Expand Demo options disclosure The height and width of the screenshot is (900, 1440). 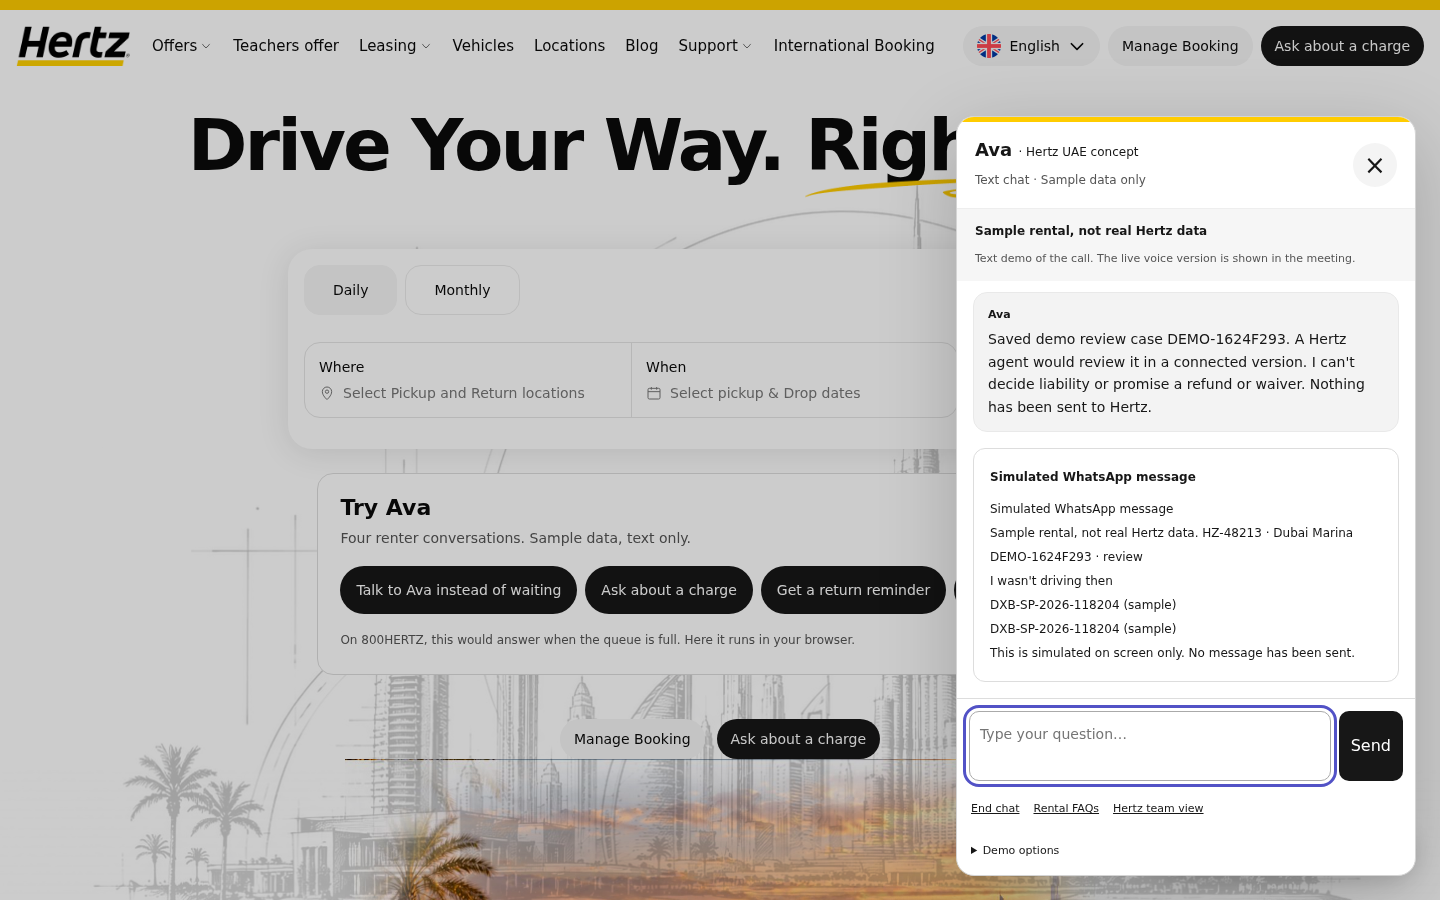[1015, 850]
